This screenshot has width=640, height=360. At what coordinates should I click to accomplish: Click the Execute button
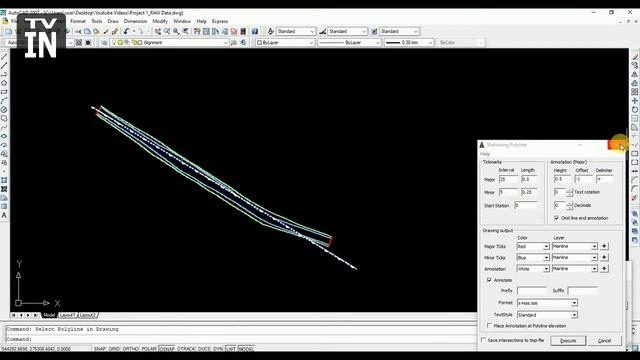(x=568, y=340)
